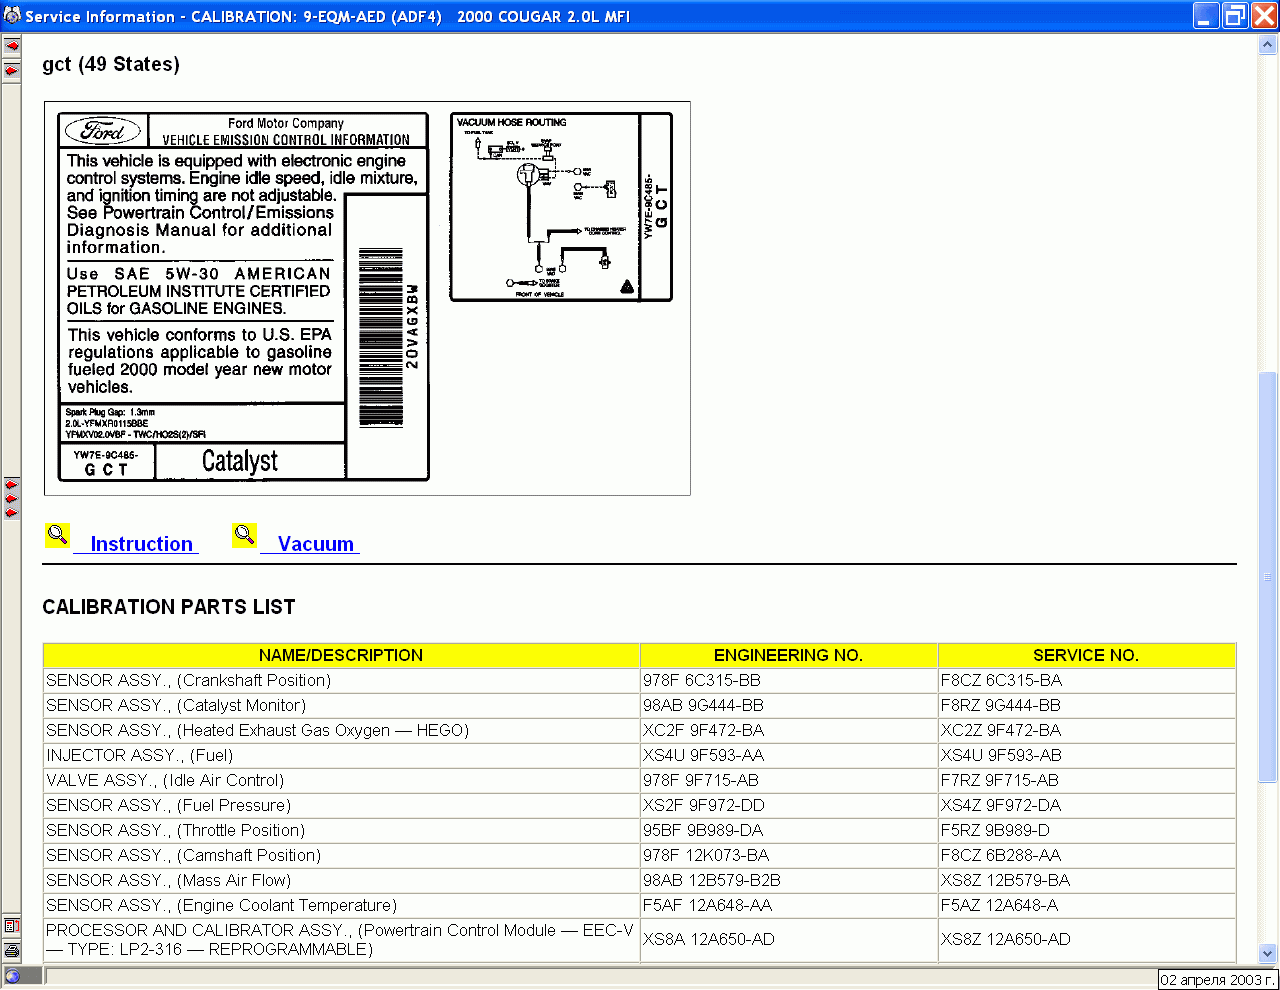This screenshot has height=990, width=1280.
Task: Click engineering number 978F 9F715-AB
Action: tap(701, 780)
